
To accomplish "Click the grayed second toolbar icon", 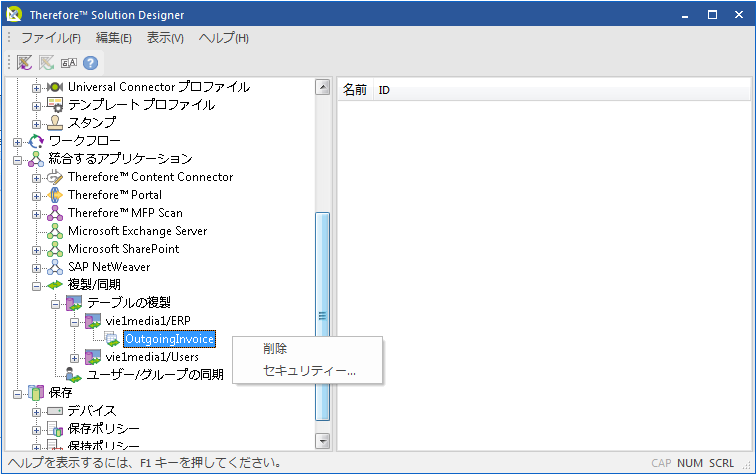I will click(46, 63).
